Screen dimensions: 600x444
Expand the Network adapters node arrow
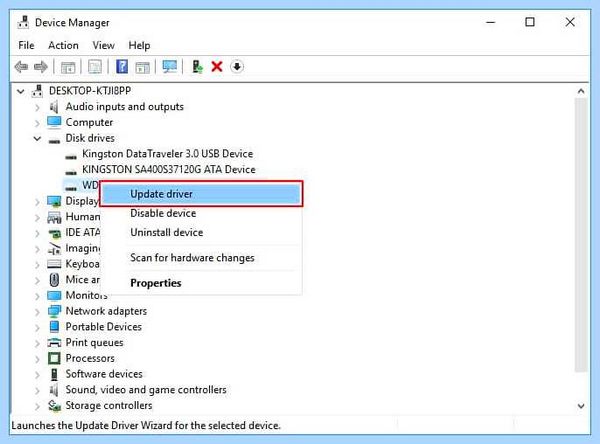point(37,312)
